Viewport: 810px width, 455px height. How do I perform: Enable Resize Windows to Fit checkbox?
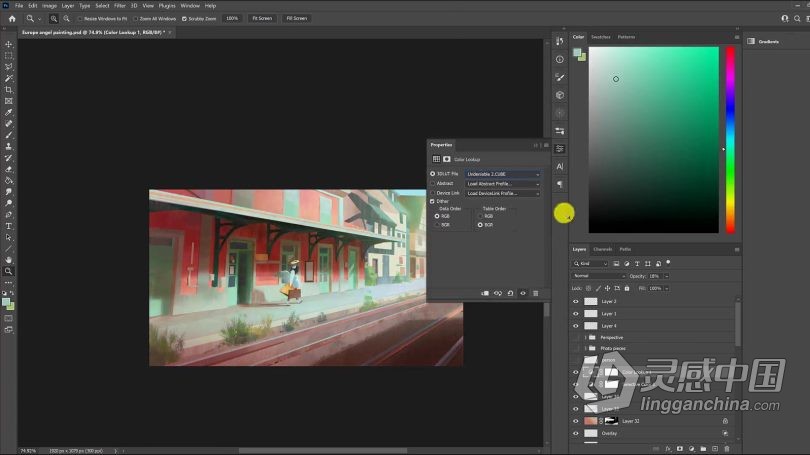click(x=80, y=19)
